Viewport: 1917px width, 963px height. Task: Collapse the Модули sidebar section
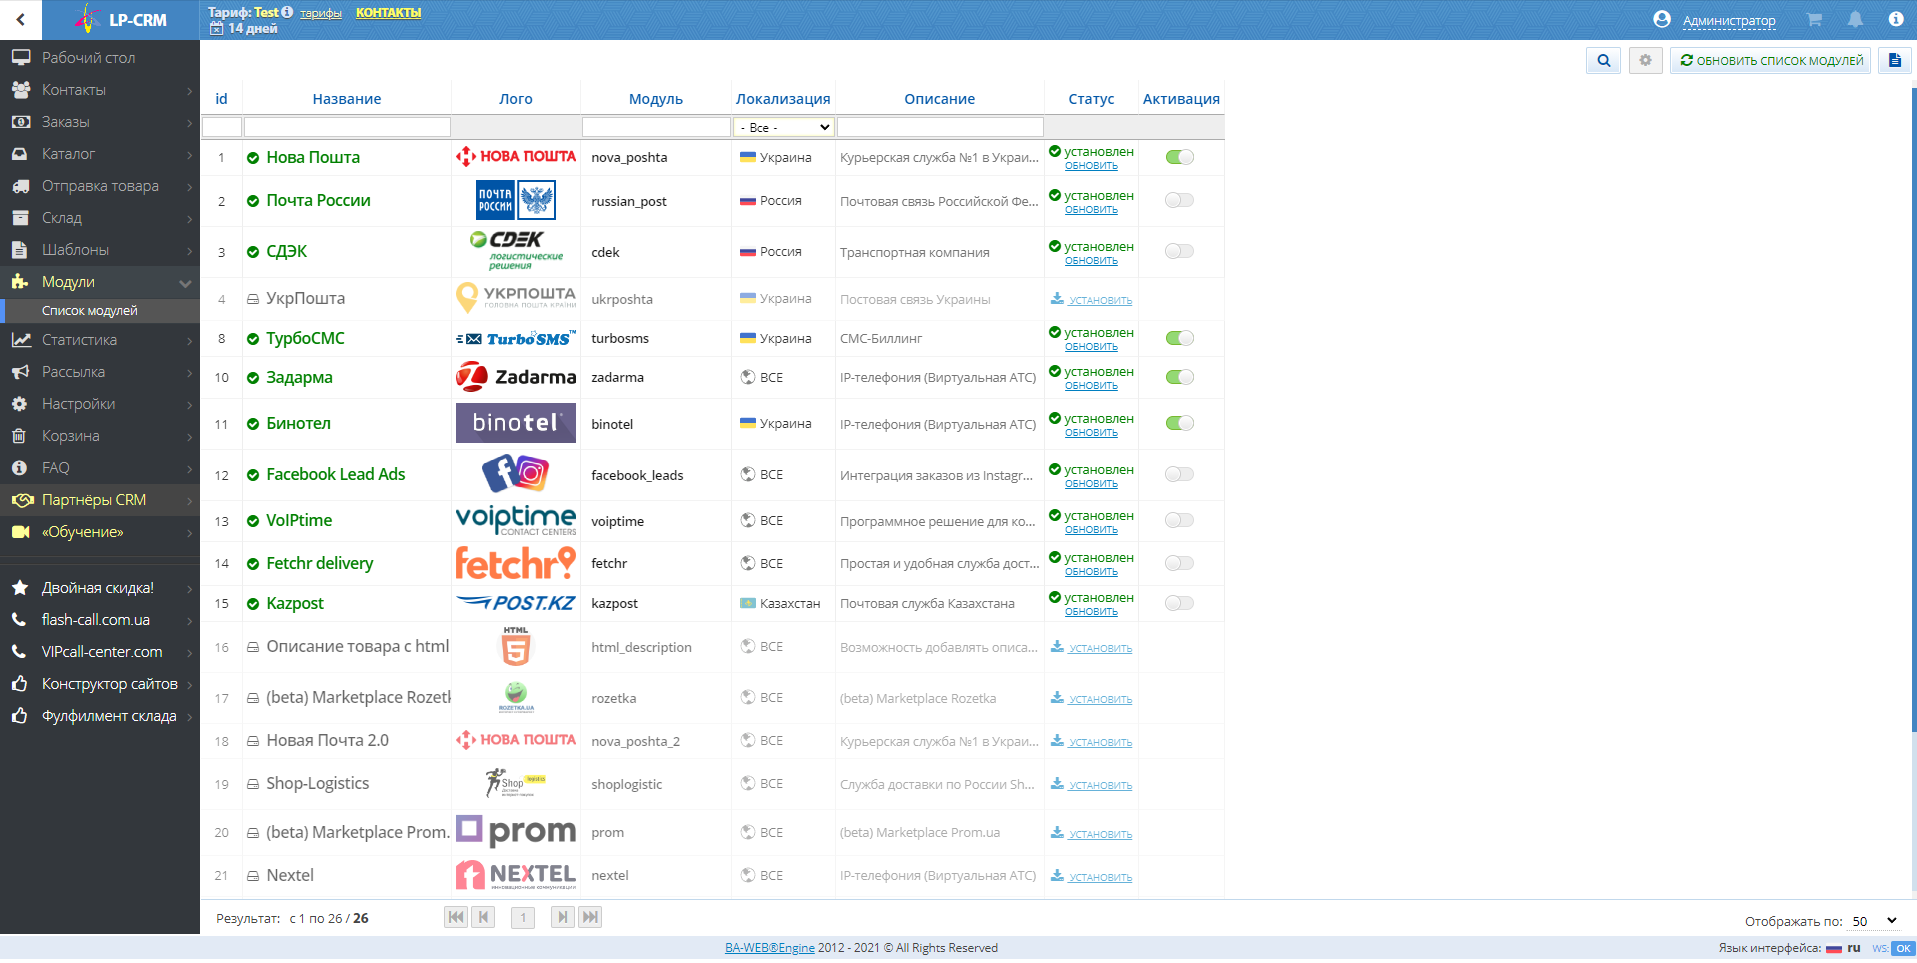coord(100,282)
